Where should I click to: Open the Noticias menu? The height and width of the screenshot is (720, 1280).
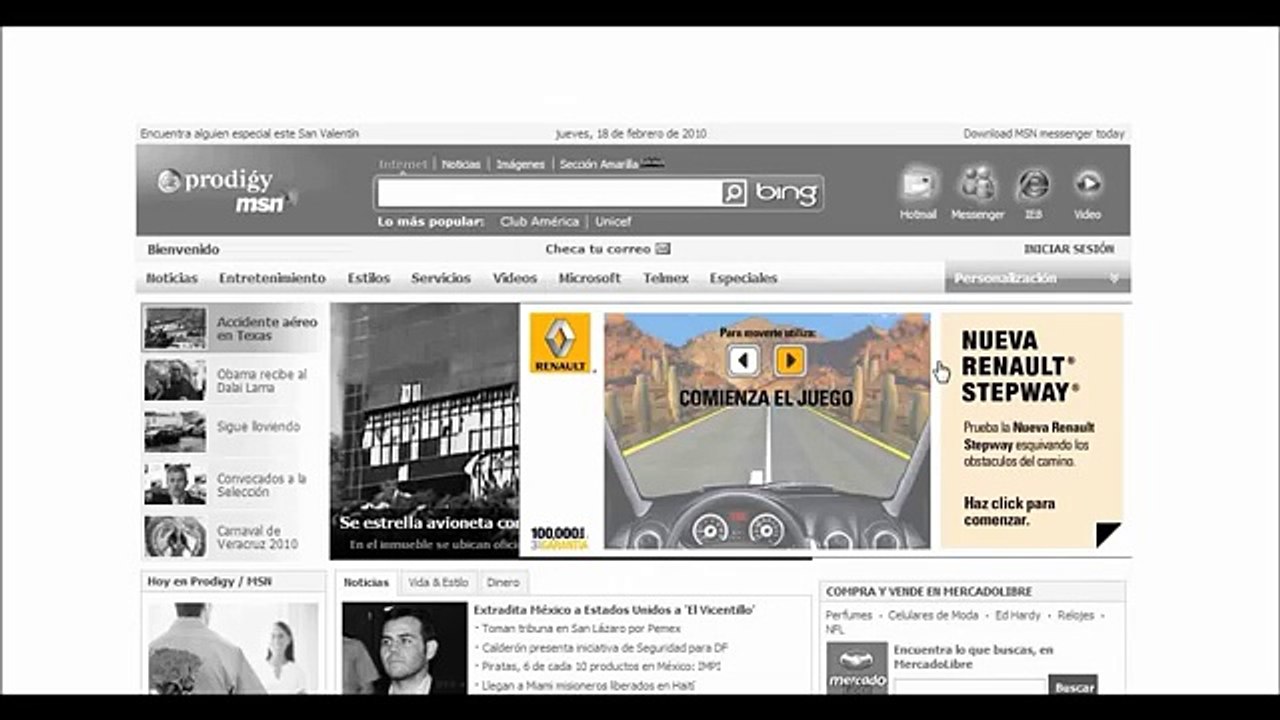[172, 278]
